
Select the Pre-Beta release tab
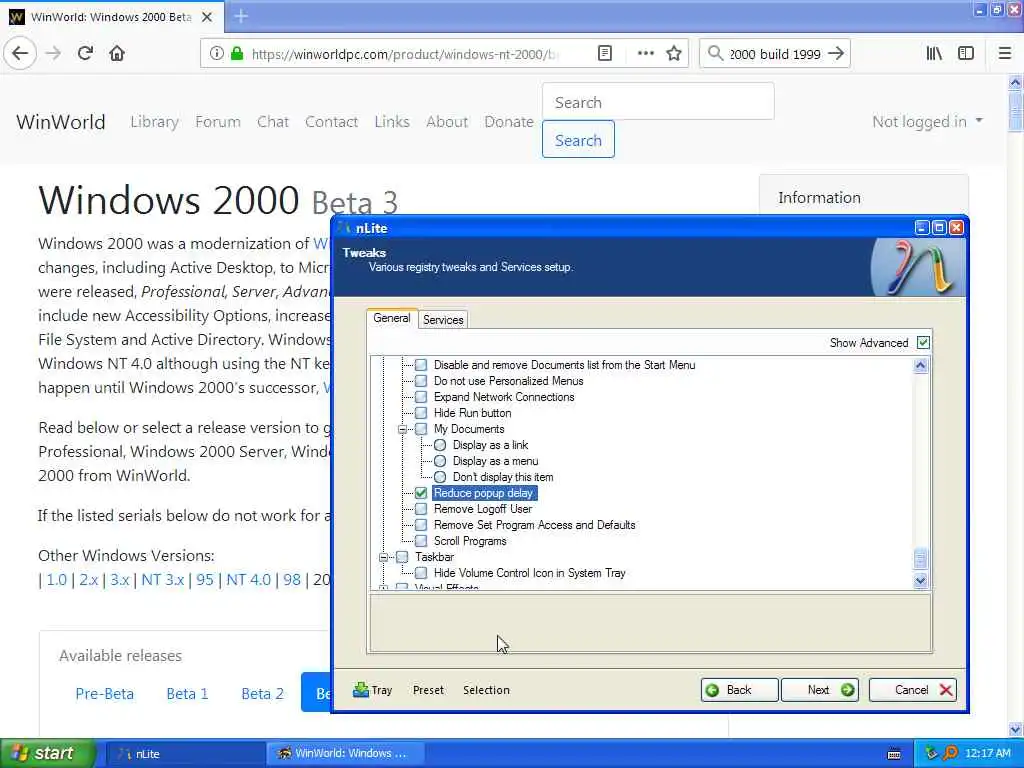pos(104,694)
